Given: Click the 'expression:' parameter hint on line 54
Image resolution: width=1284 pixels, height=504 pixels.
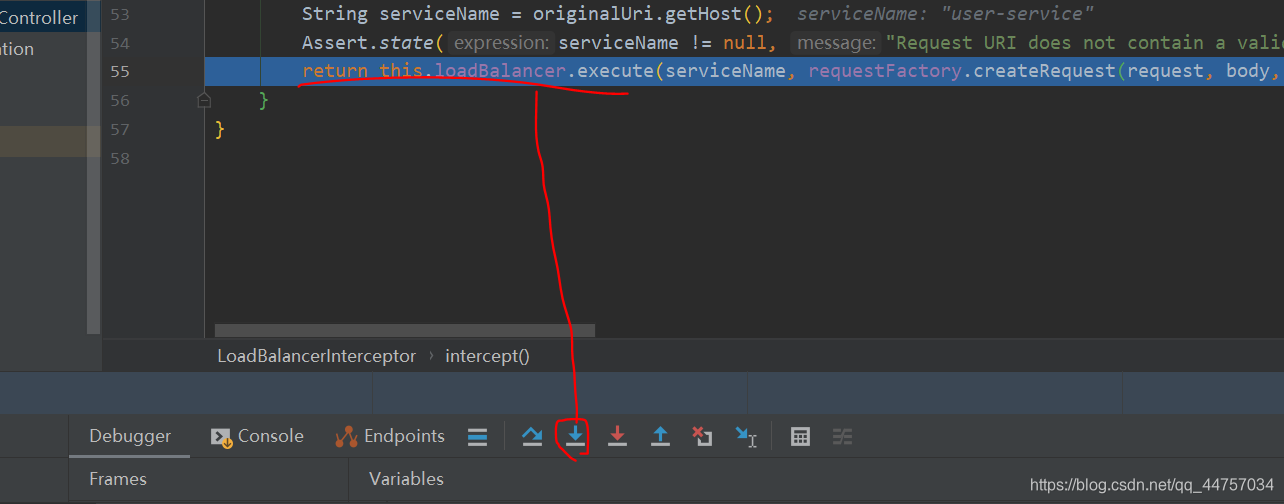Looking at the screenshot, I should (500, 43).
